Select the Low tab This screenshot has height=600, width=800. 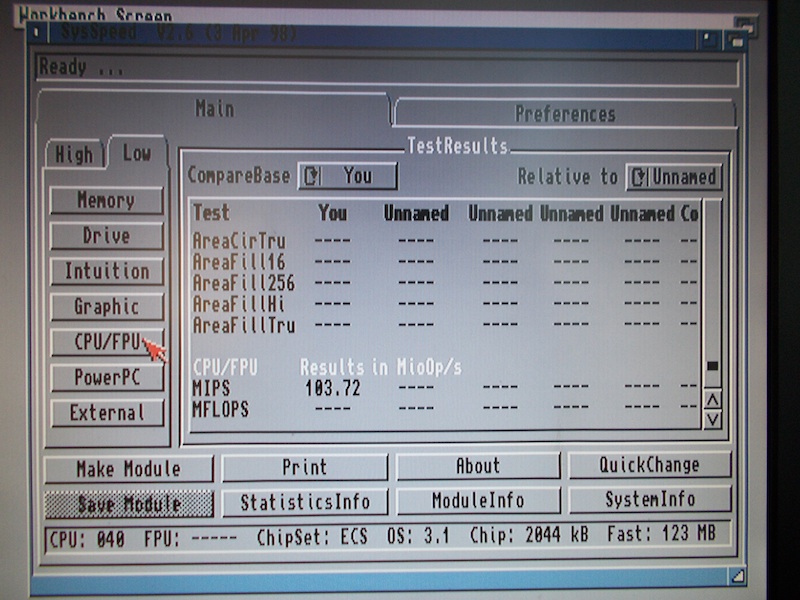point(136,153)
